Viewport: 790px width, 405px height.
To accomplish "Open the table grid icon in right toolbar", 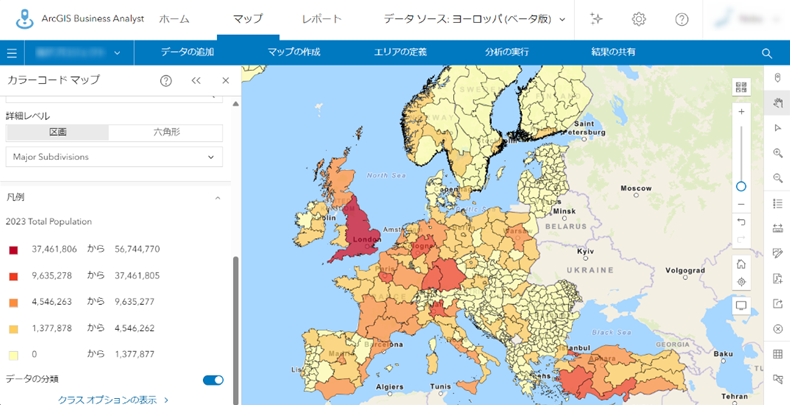I will tap(777, 354).
